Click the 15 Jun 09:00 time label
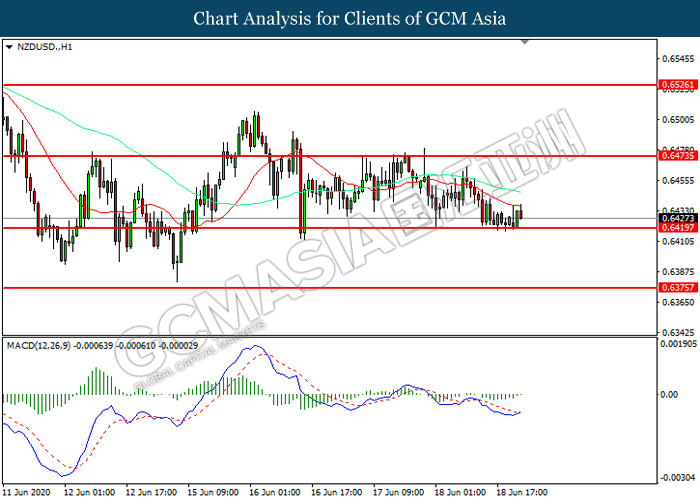 (x=213, y=492)
